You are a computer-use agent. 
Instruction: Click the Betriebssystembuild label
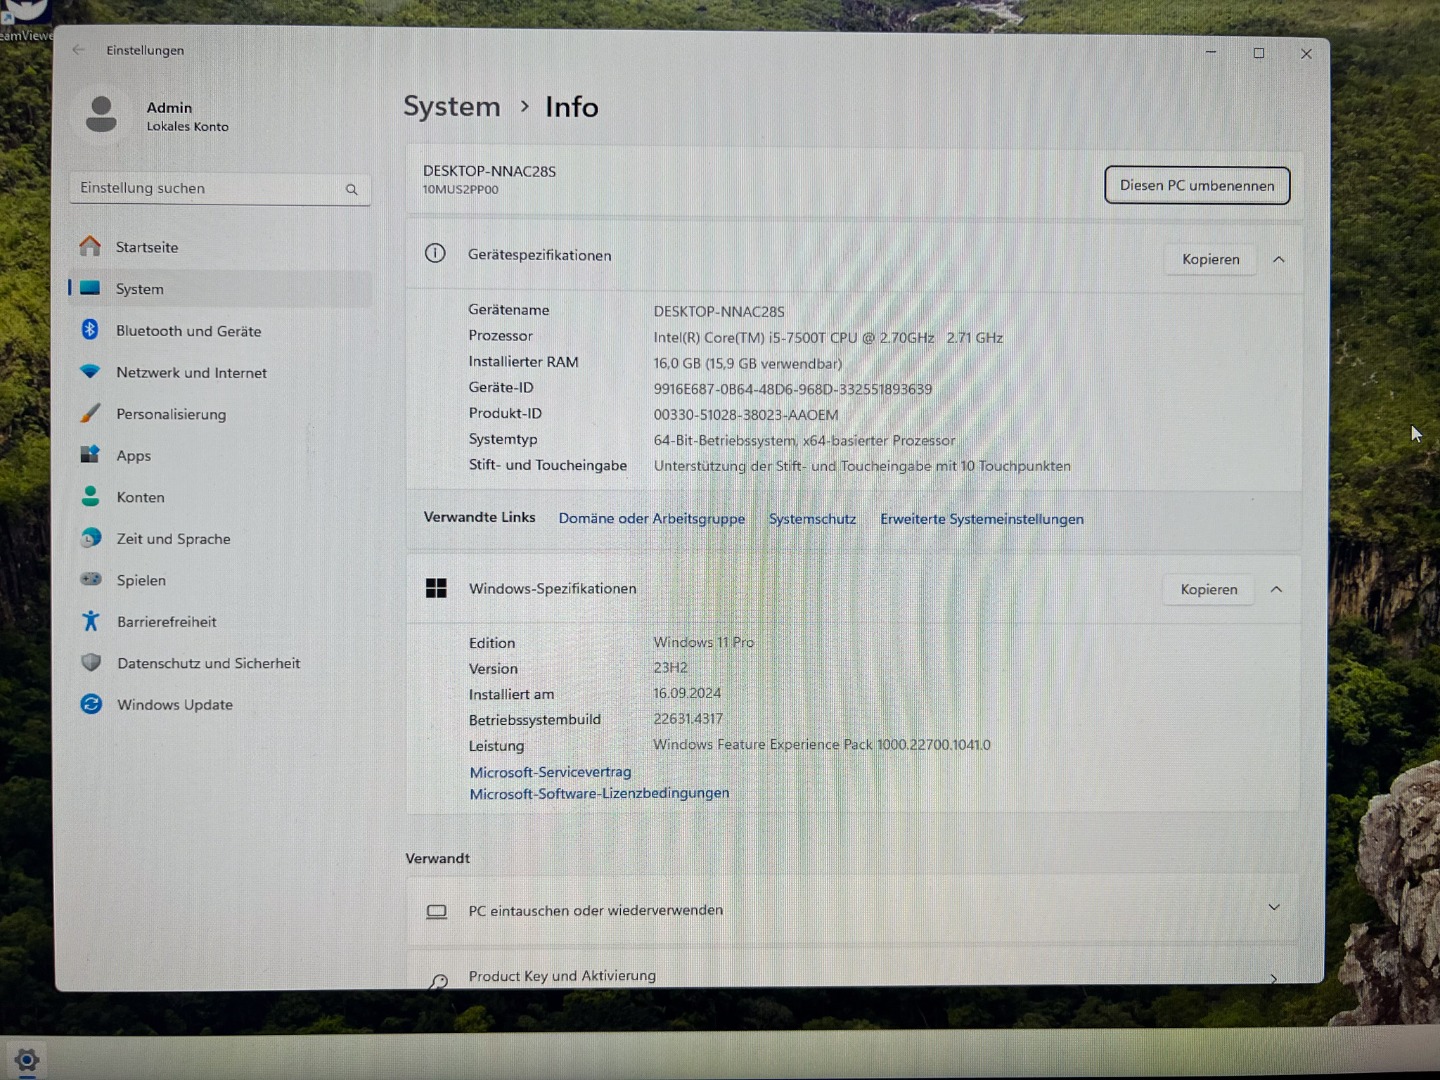pos(535,719)
